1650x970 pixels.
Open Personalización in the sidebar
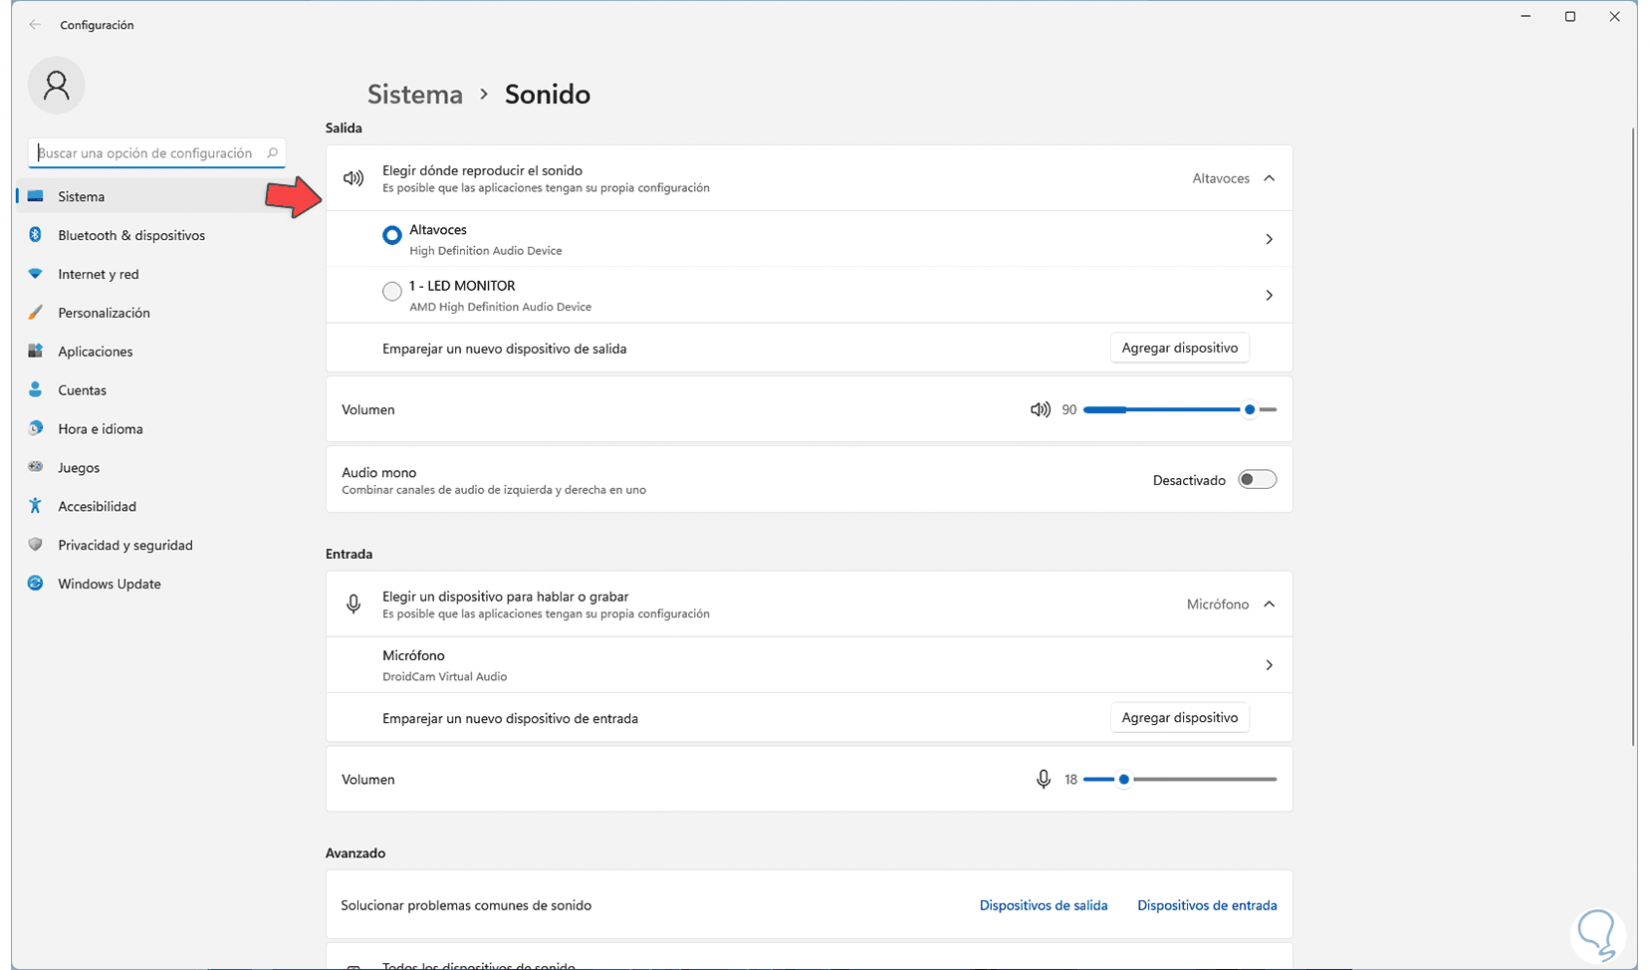point(103,313)
